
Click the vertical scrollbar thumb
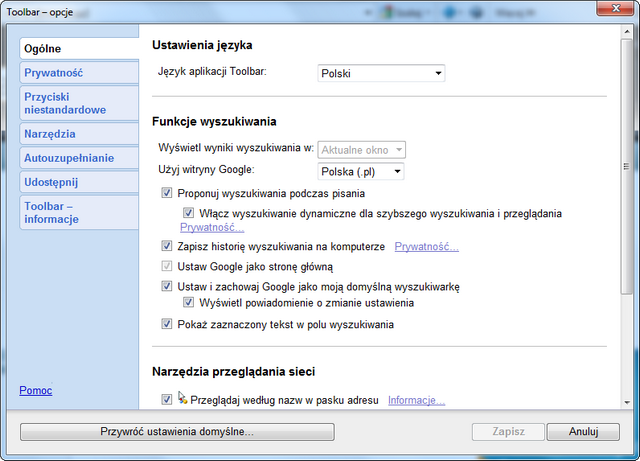click(627, 166)
